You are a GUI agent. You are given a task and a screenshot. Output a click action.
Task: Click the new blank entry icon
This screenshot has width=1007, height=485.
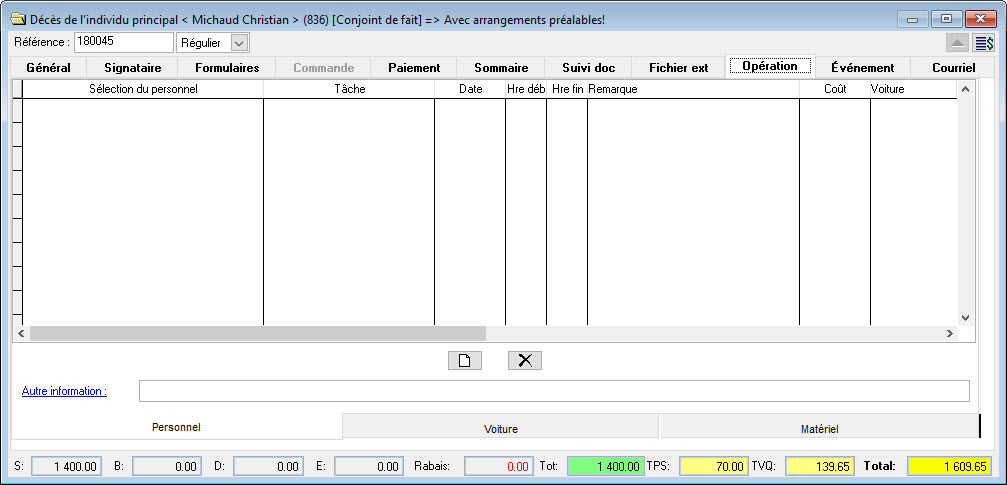(464, 361)
